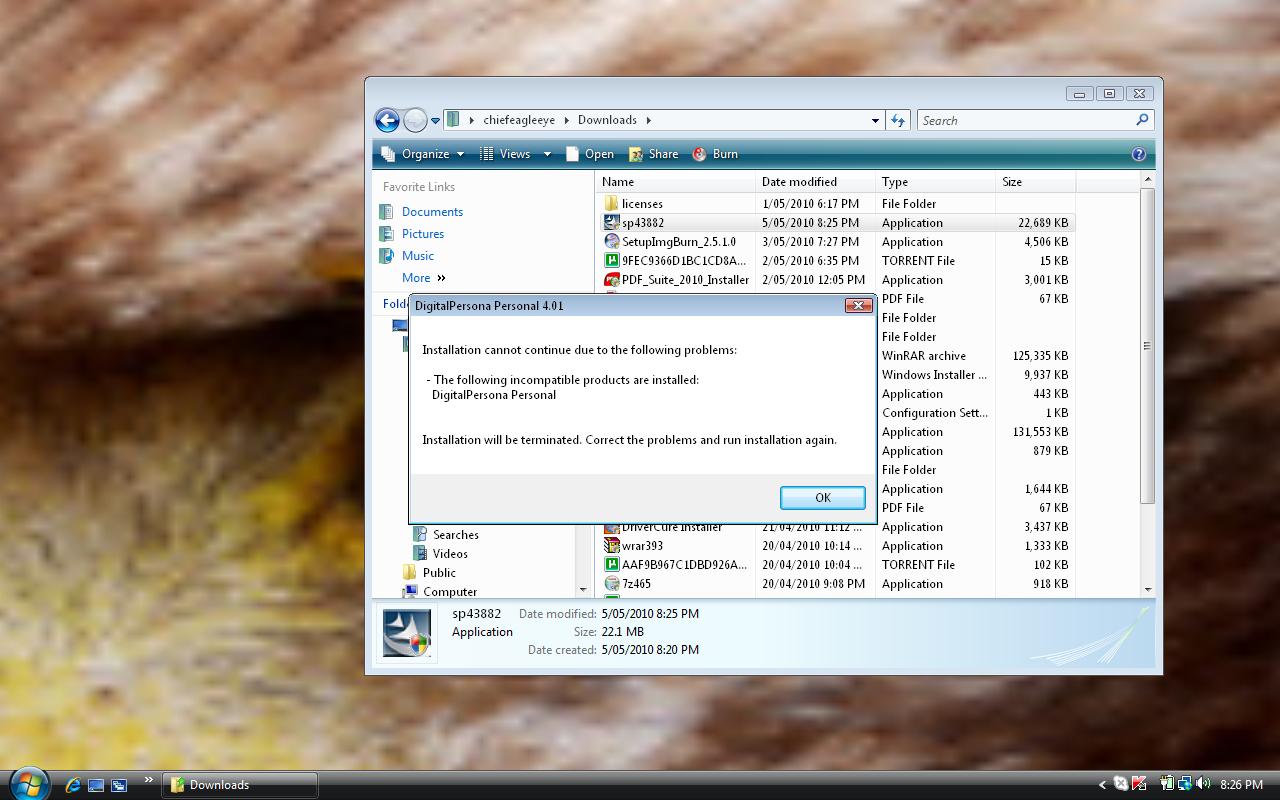Screen dimensions: 1280x800
Task: Click the taskbar clock showing 8:26 PM
Action: point(1241,785)
